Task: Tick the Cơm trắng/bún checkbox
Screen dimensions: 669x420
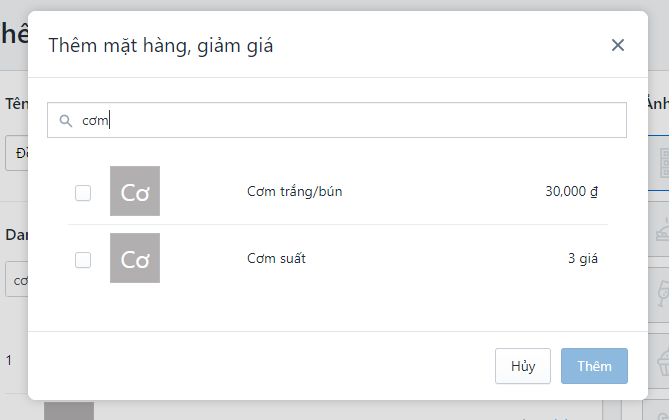Action: click(83, 193)
